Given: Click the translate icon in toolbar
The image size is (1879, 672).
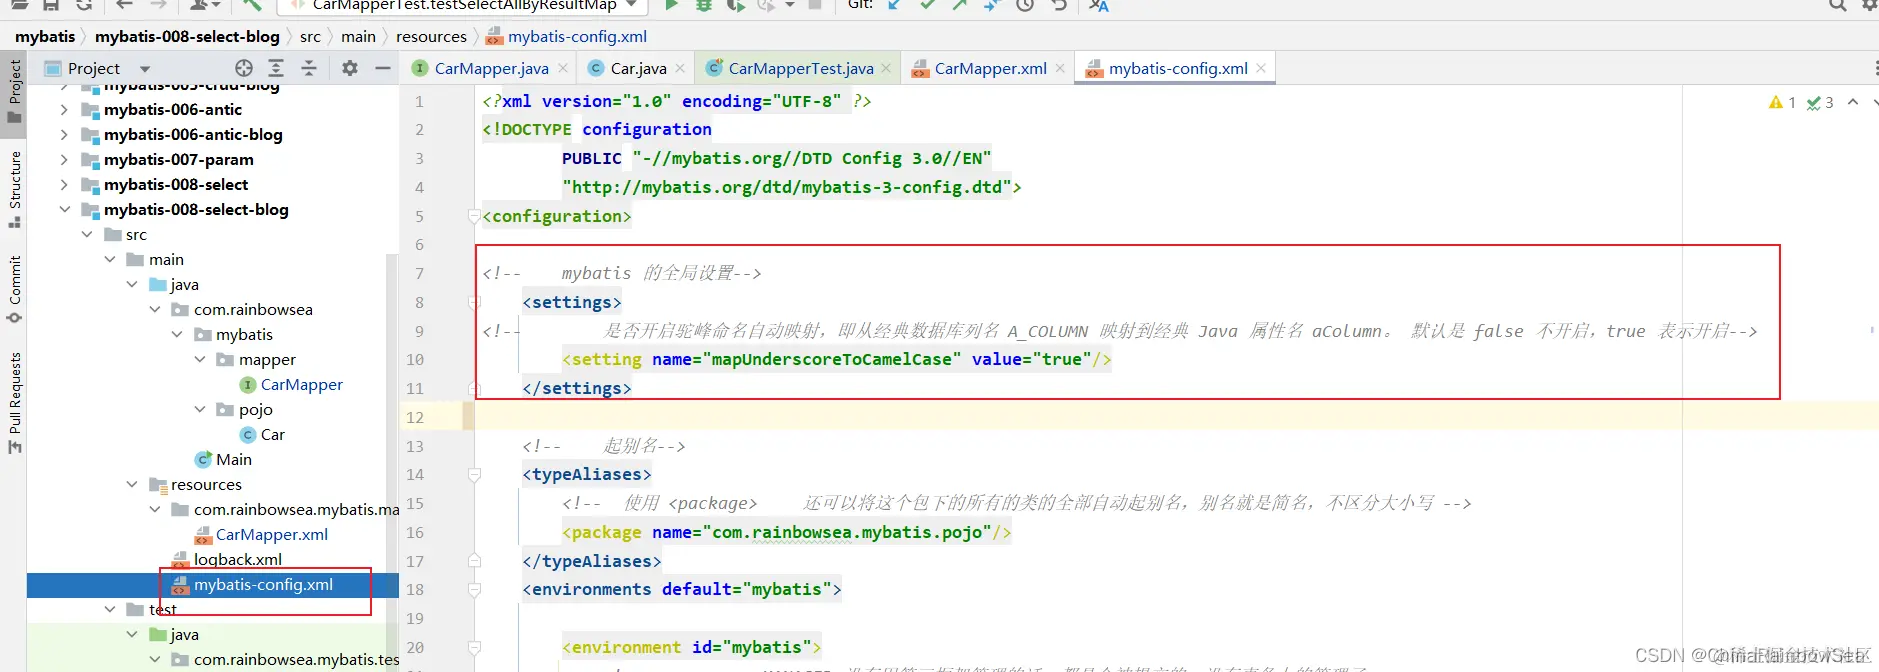Looking at the screenshot, I should 1099,5.
